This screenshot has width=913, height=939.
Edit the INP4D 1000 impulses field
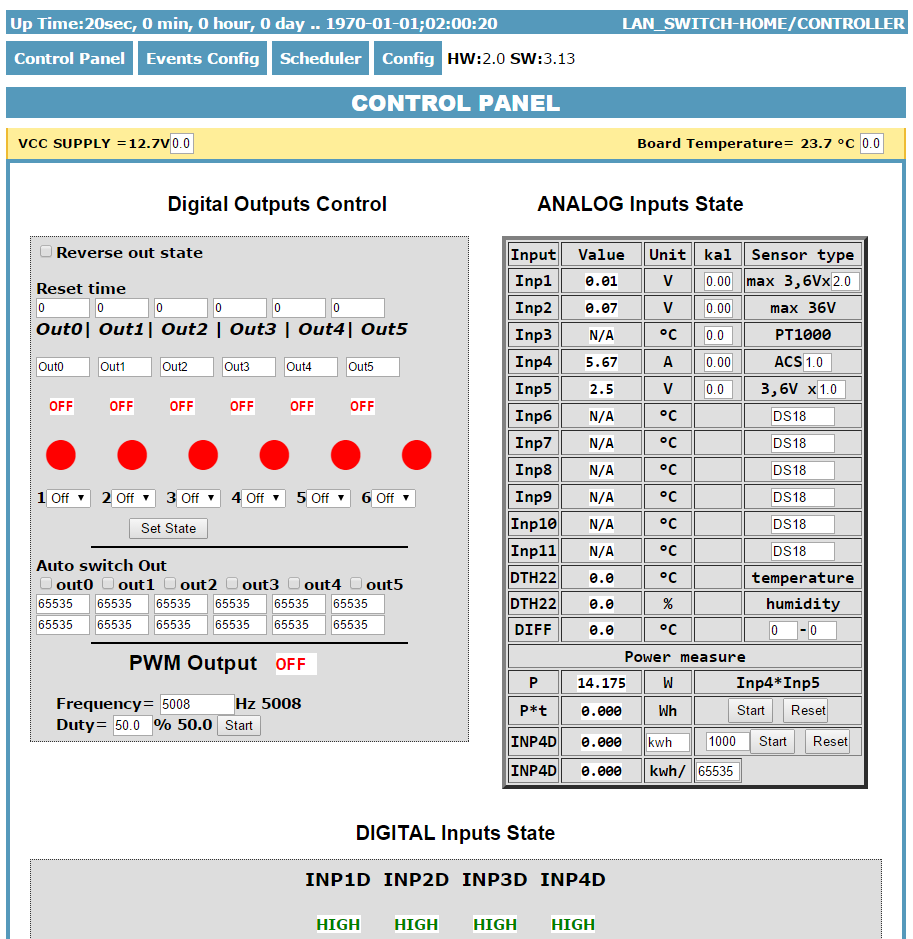tap(727, 741)
